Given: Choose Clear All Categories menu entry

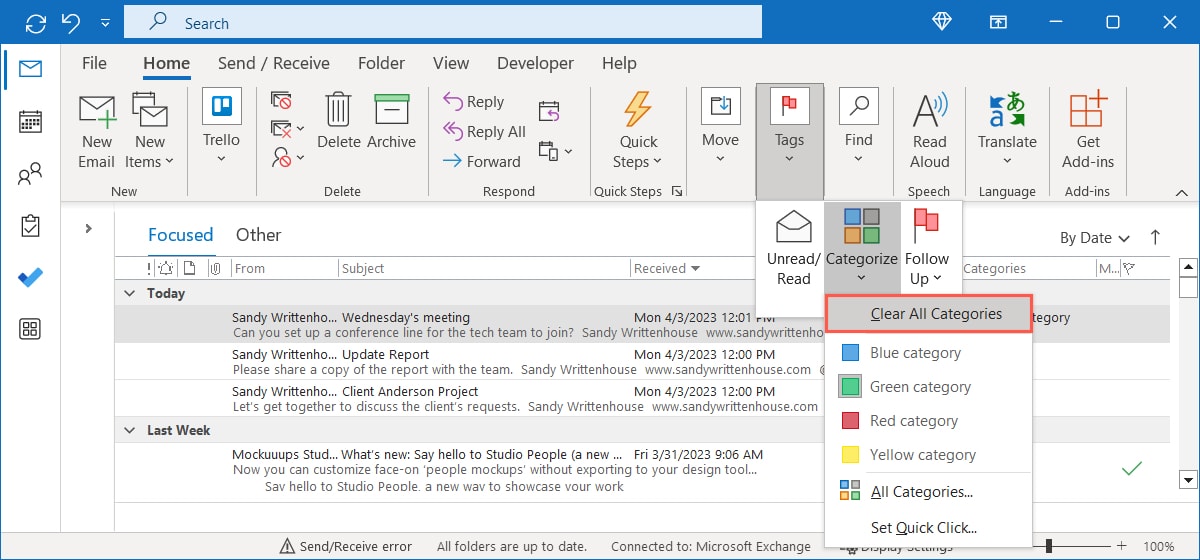Looking at the screenshot, I should click(x=929, y=314).
